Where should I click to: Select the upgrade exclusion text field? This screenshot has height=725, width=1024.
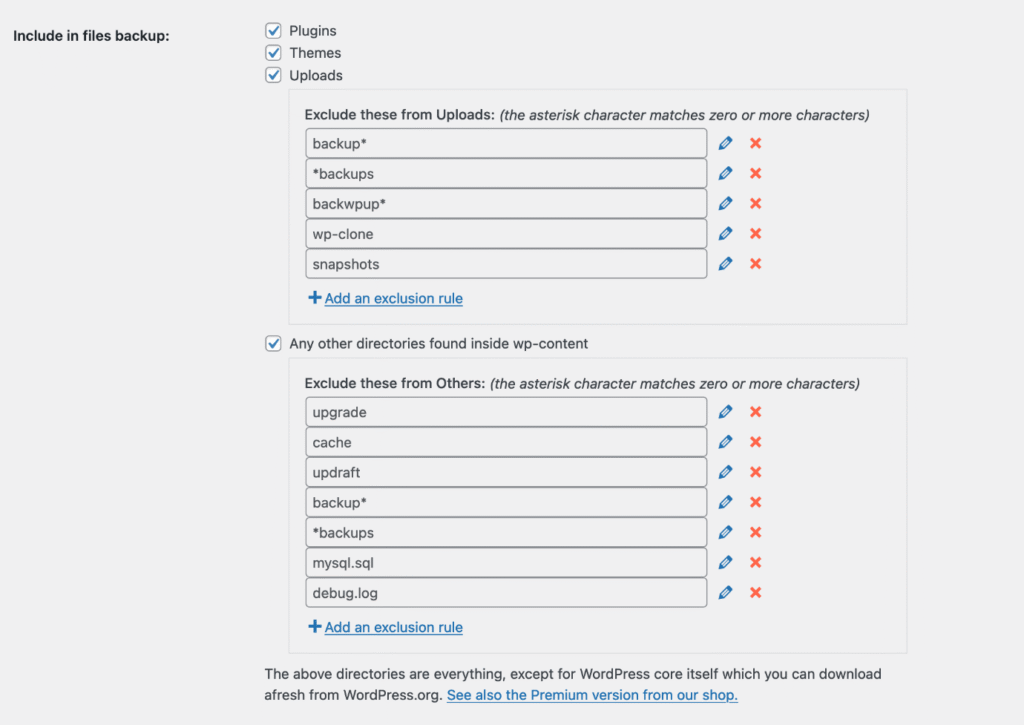point(506,412)
